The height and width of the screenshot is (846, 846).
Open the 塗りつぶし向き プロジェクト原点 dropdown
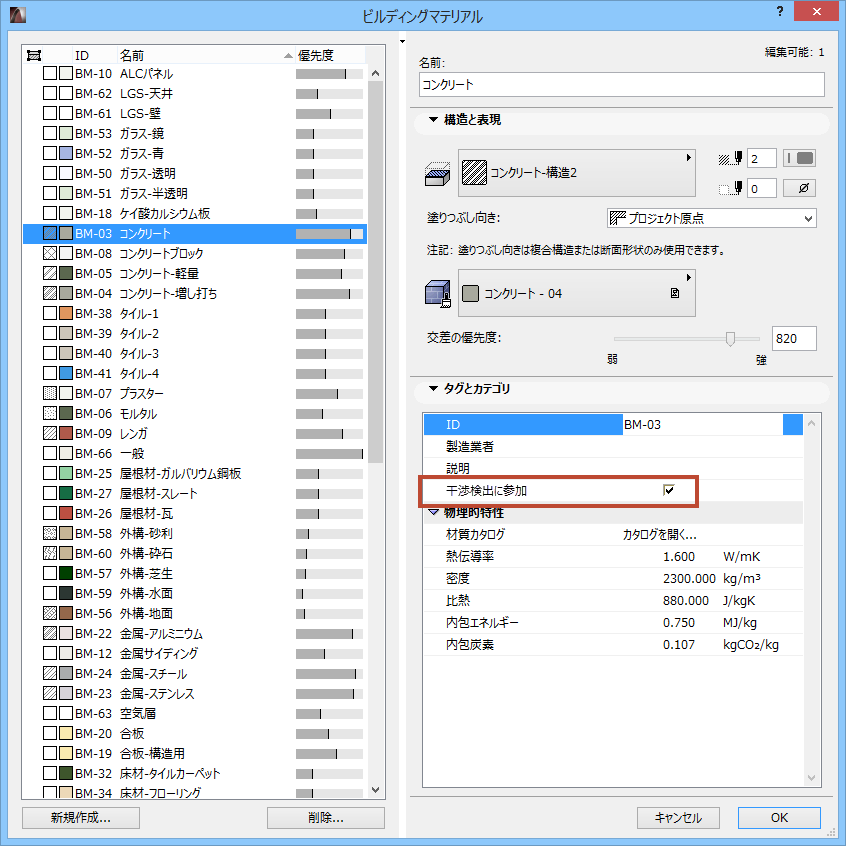tap(711, 218)
